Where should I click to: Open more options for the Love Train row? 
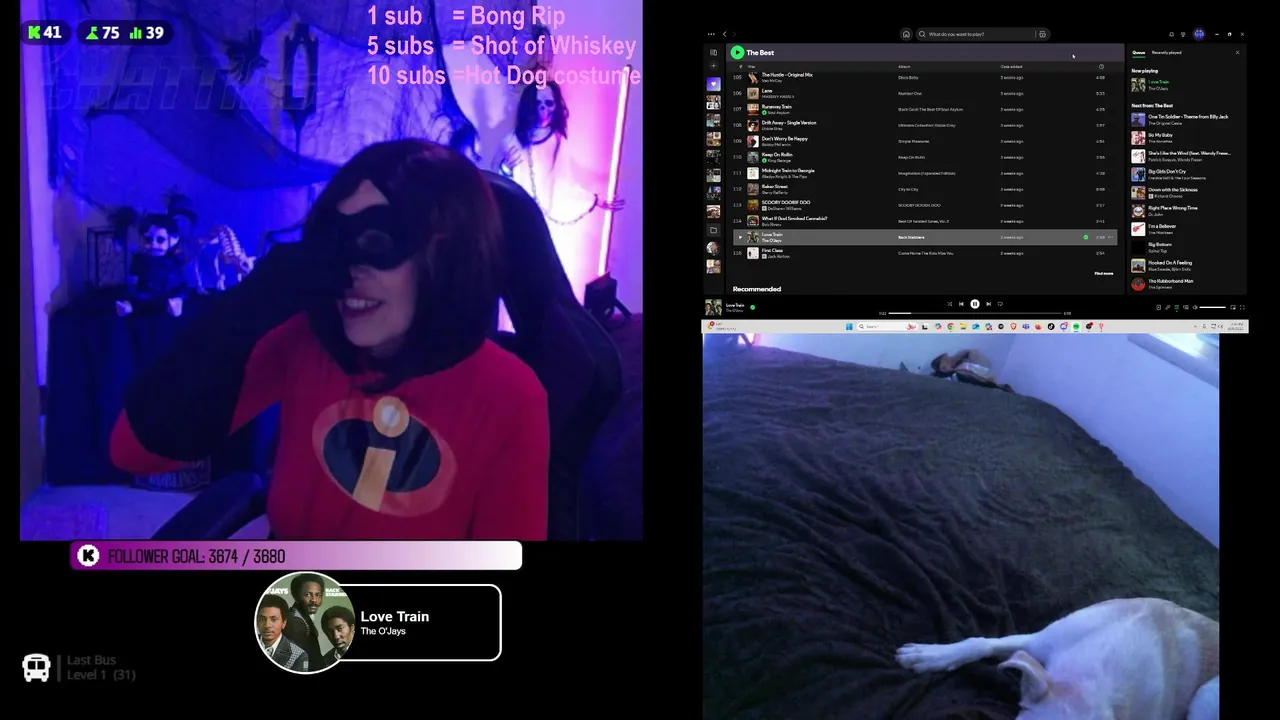click(x=1110, y=237)
